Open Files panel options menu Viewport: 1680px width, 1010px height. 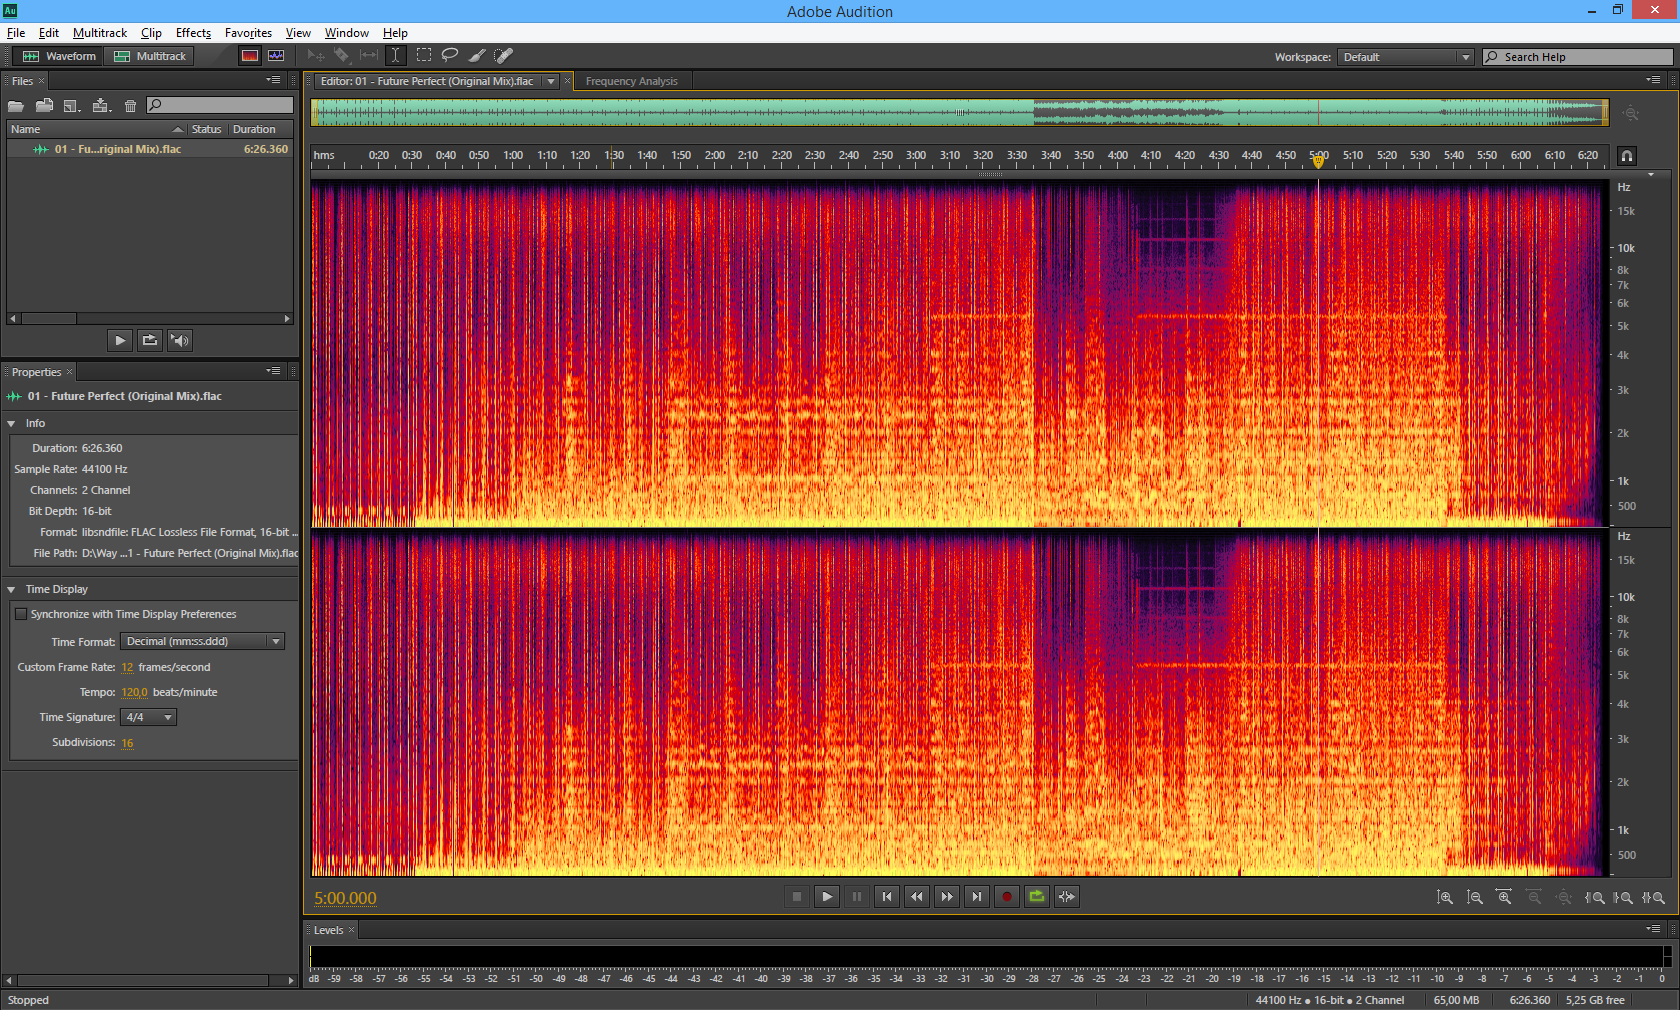[273, 80]
